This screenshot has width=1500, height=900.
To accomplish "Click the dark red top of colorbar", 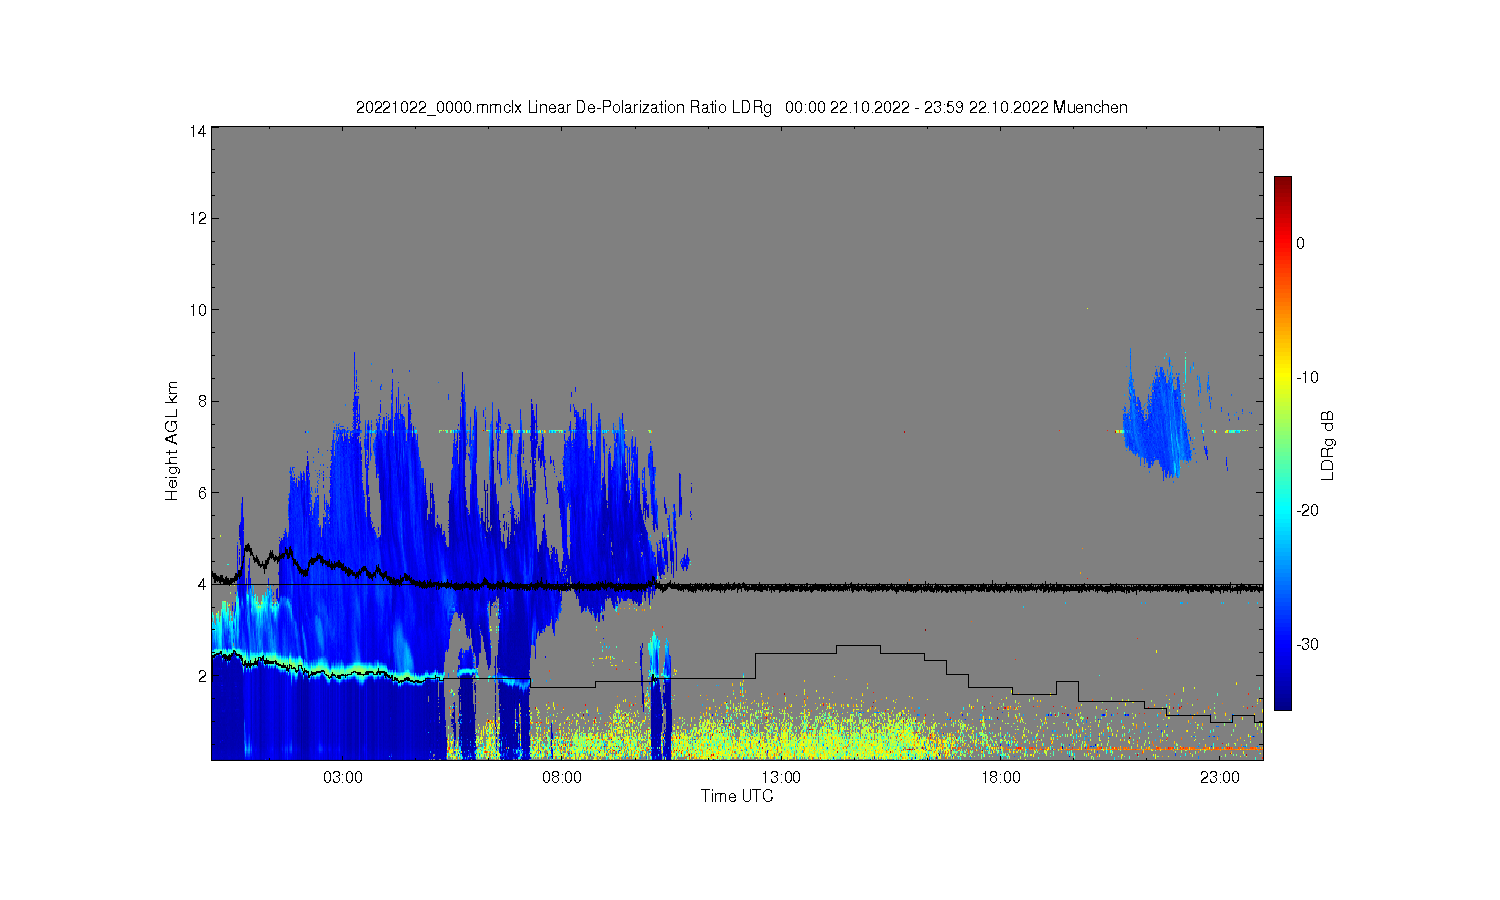I will (1282, 183).
